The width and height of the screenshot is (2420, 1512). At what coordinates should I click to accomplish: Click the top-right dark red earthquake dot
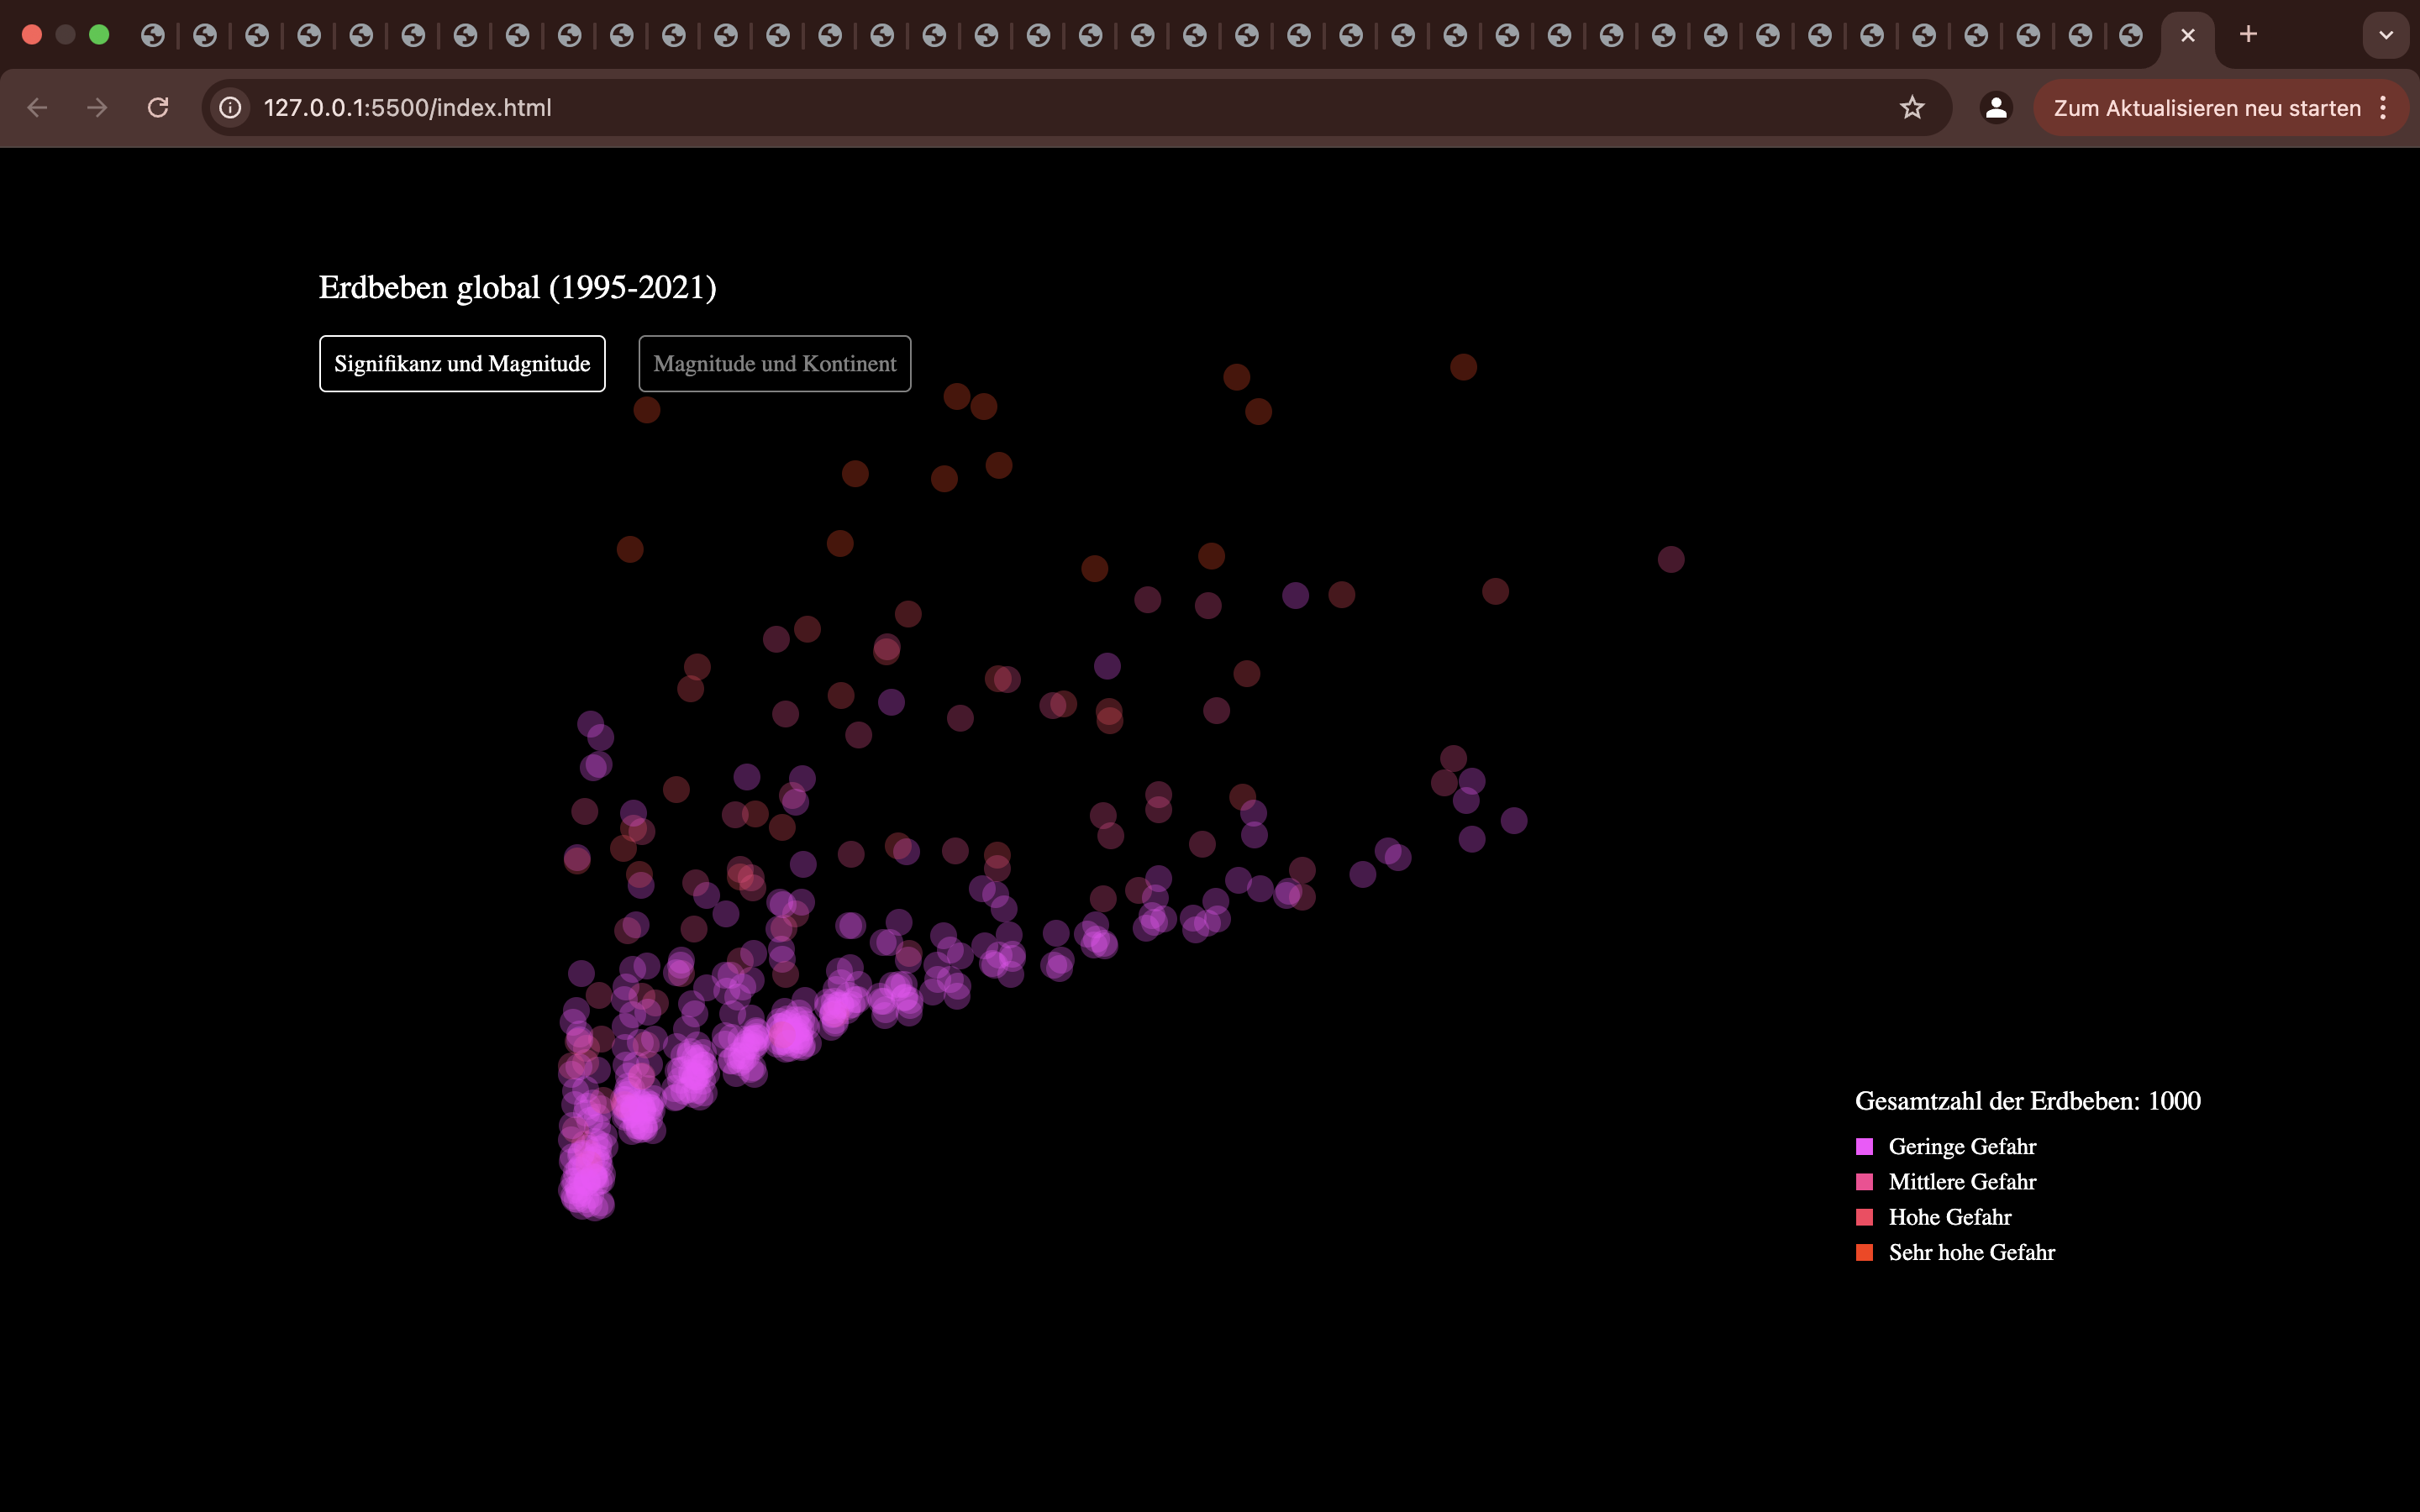click(1463, 367)
